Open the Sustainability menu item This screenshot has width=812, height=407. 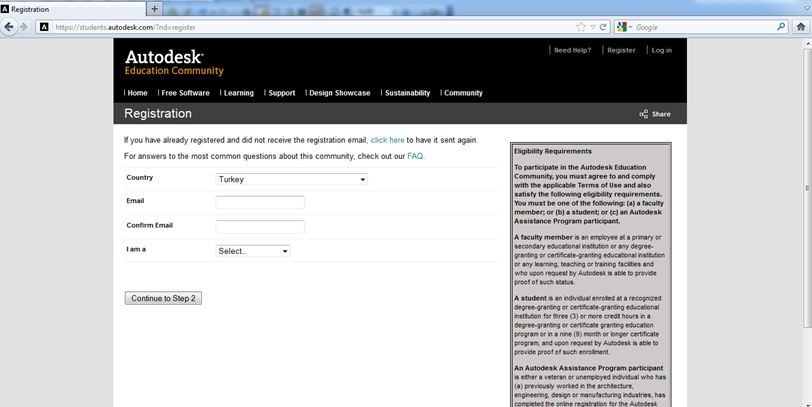pos(408,93)
